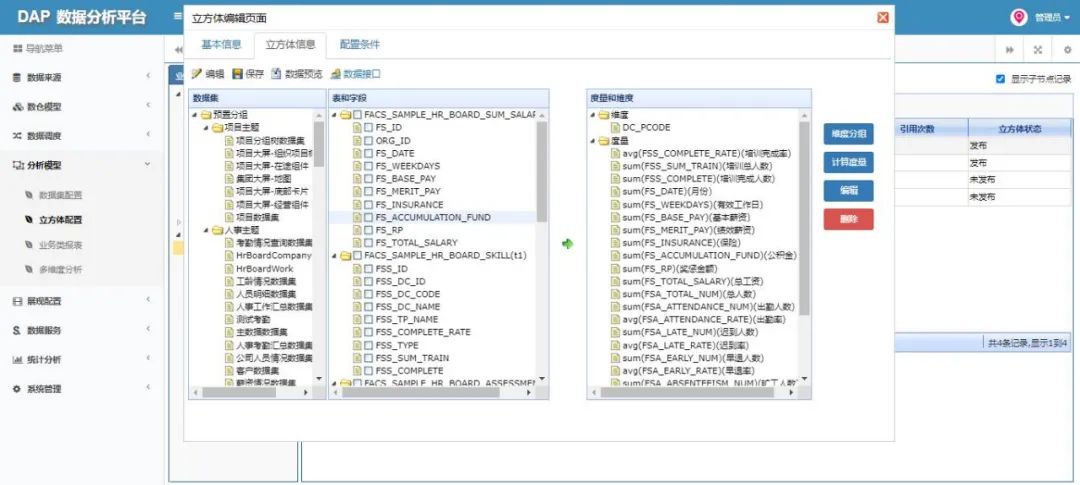Click the file icon beside sum(FS_RP)
The width and height of the screenshot is (1080, 485).
tap(615, 269)
